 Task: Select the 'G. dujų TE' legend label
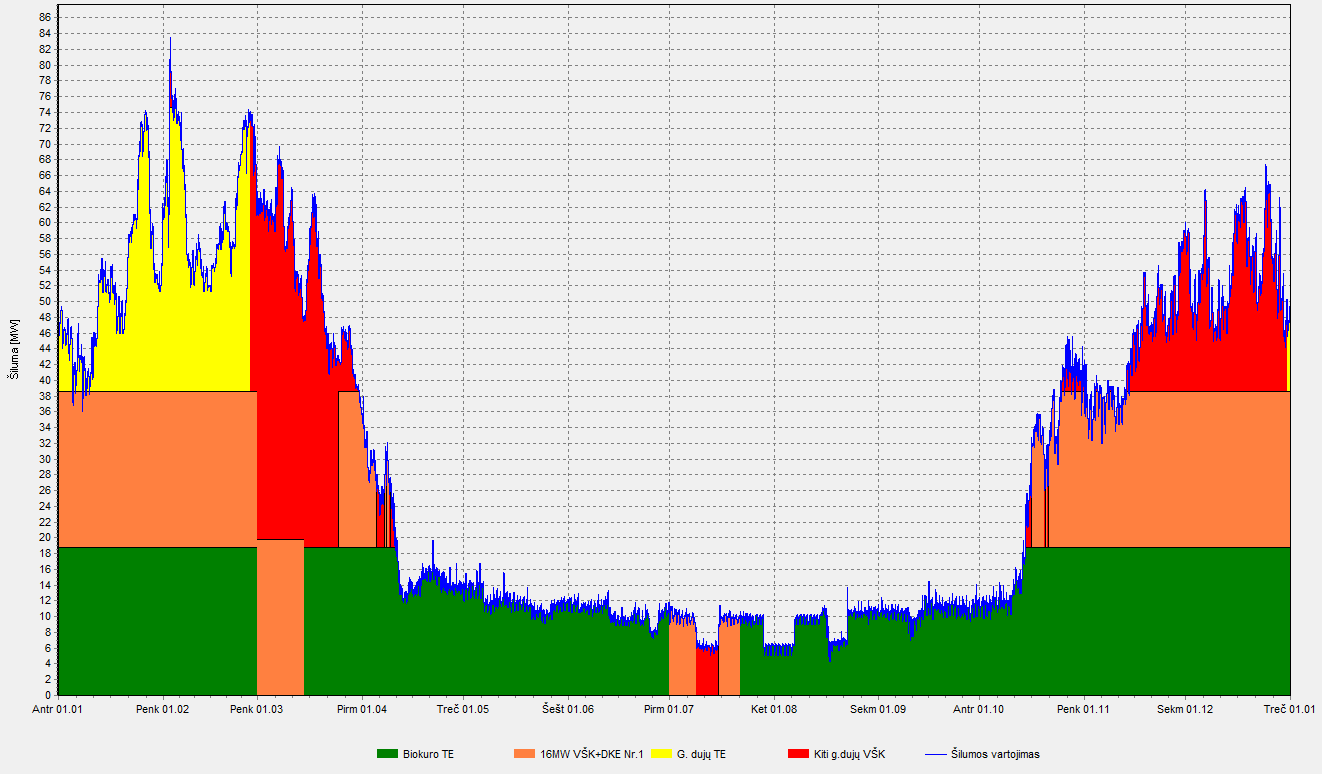click(702, 754)
